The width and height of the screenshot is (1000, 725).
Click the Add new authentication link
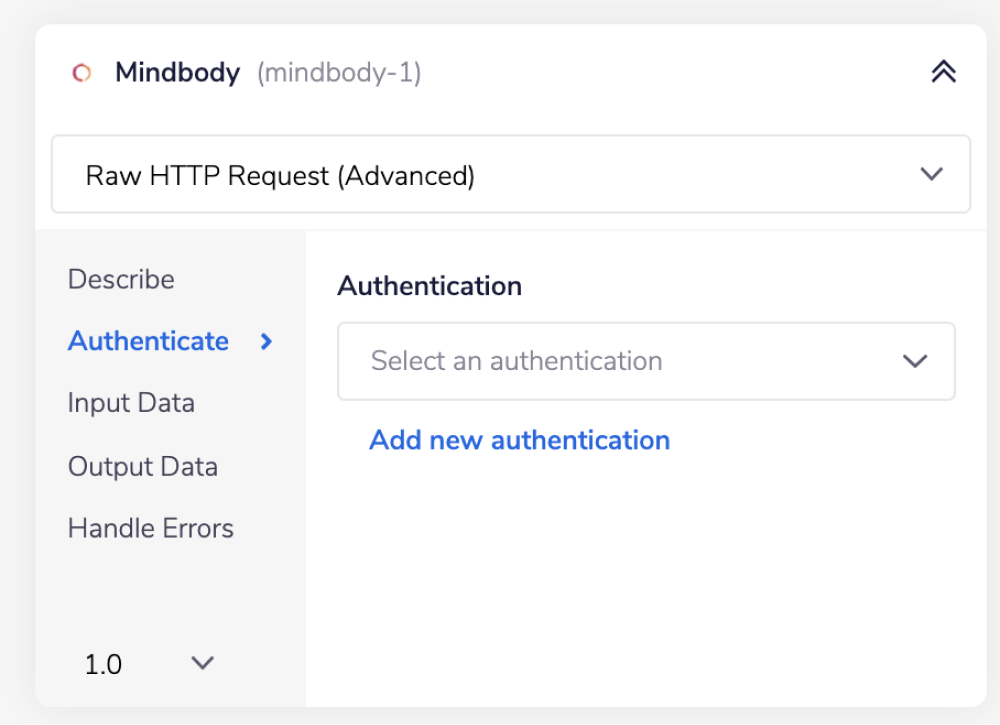tap(519, 440)
